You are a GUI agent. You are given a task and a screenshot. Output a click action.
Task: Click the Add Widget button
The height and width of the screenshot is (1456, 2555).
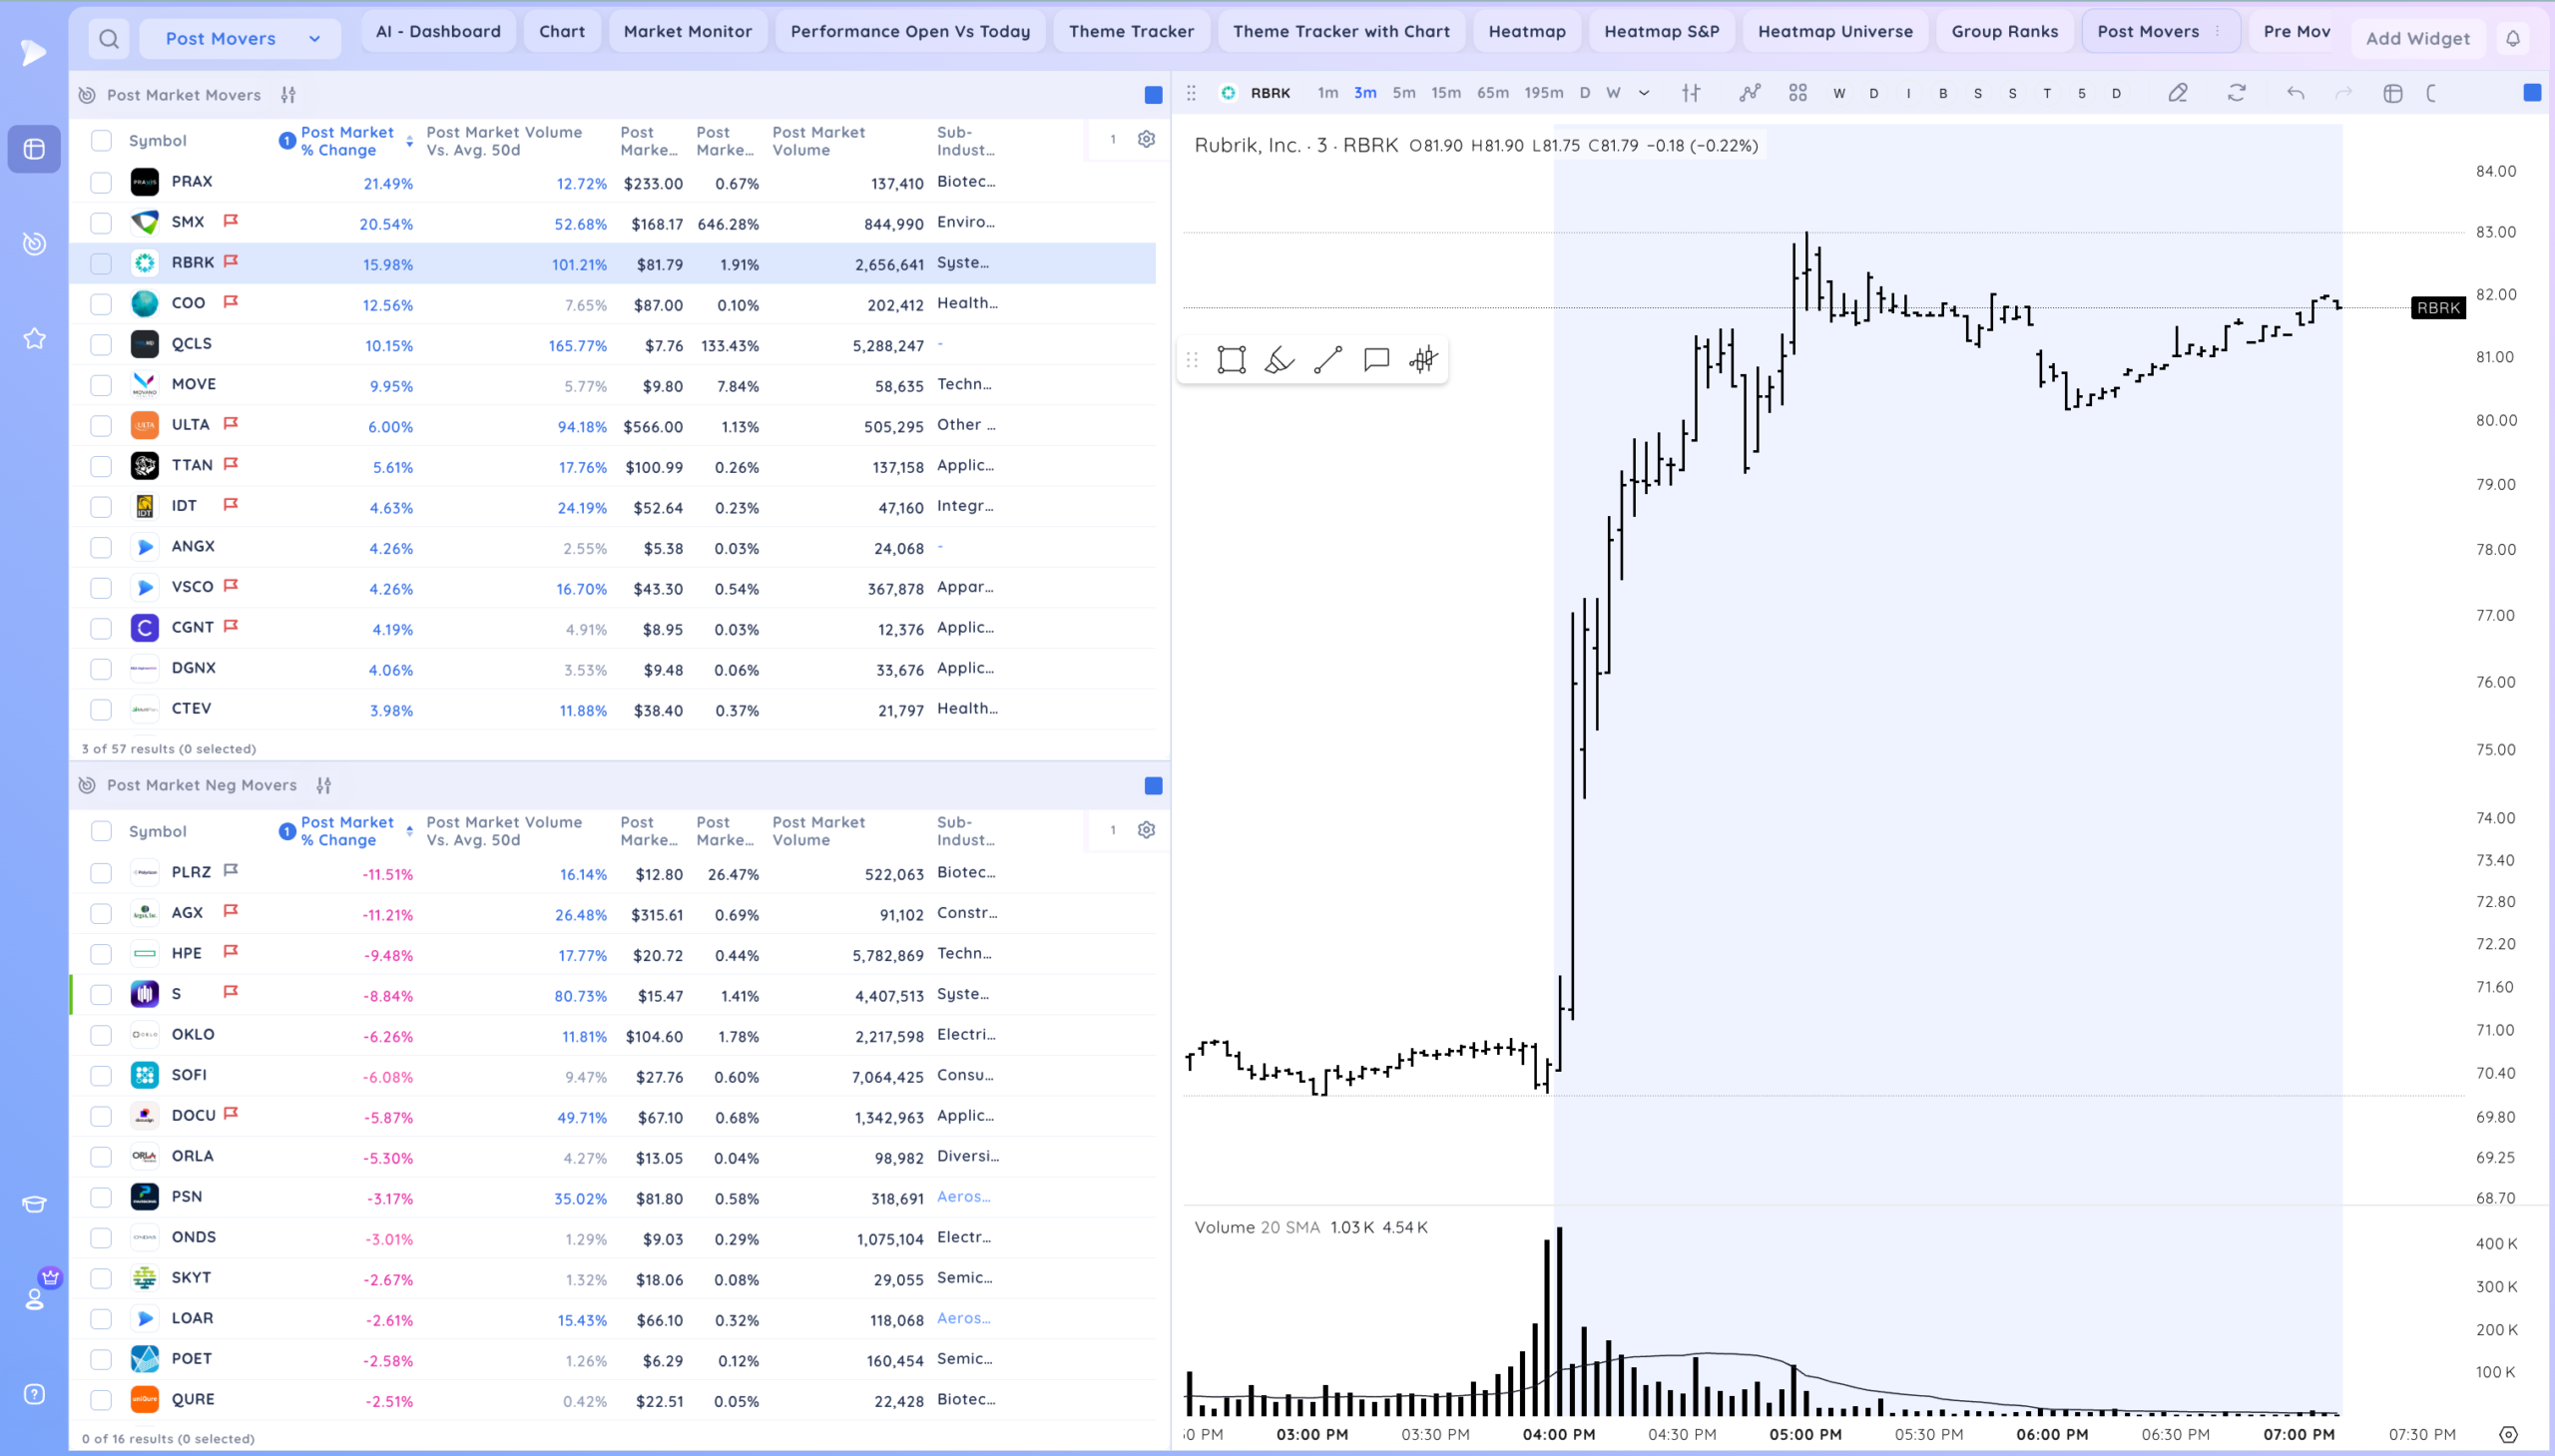tap(2417, 39)
